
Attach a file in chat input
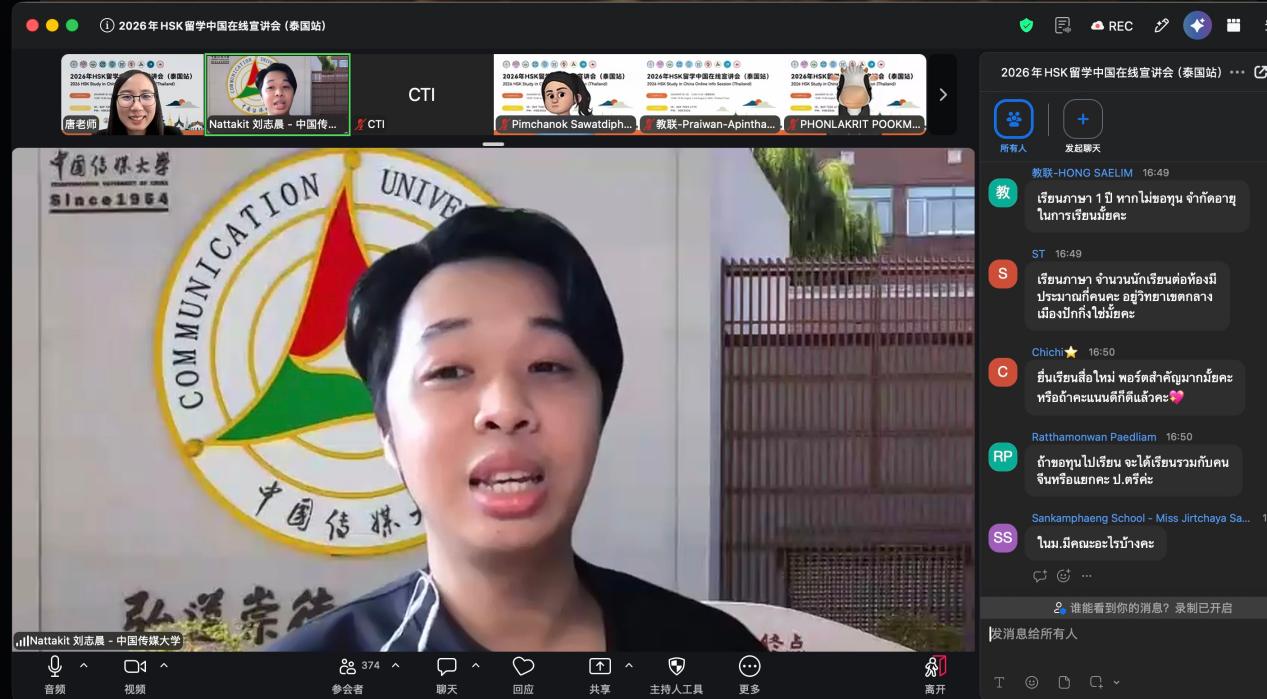click(1064, 682)
